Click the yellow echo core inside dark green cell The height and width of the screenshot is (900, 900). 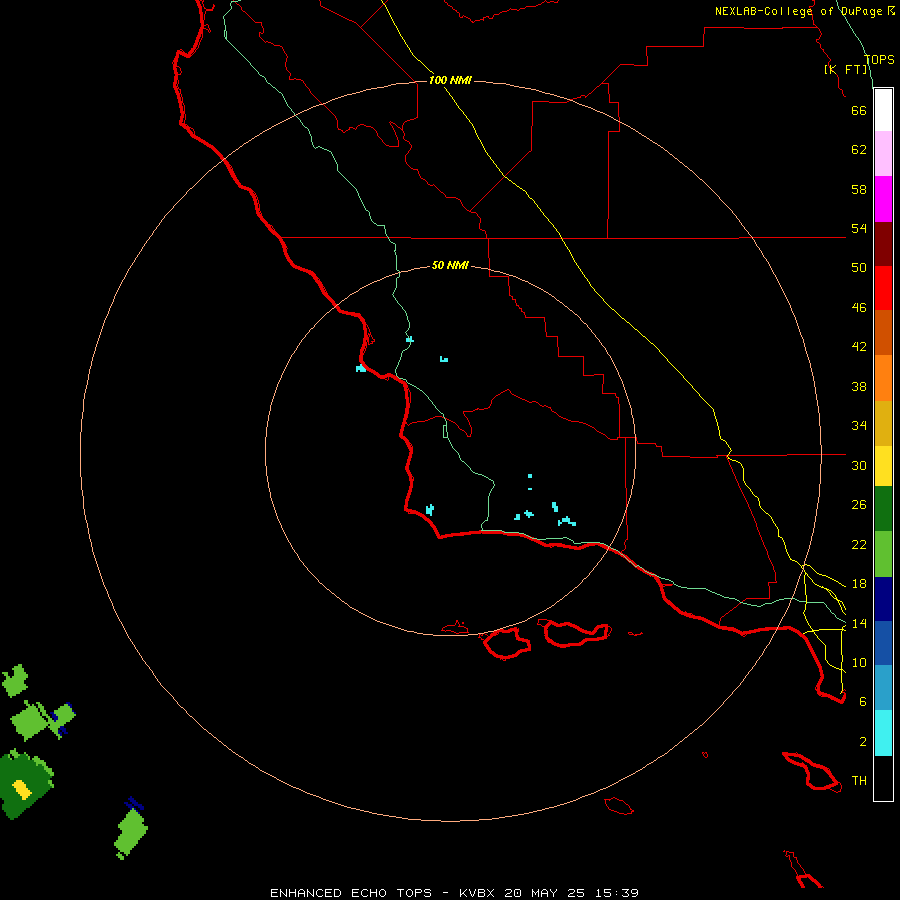pos(22,789)
